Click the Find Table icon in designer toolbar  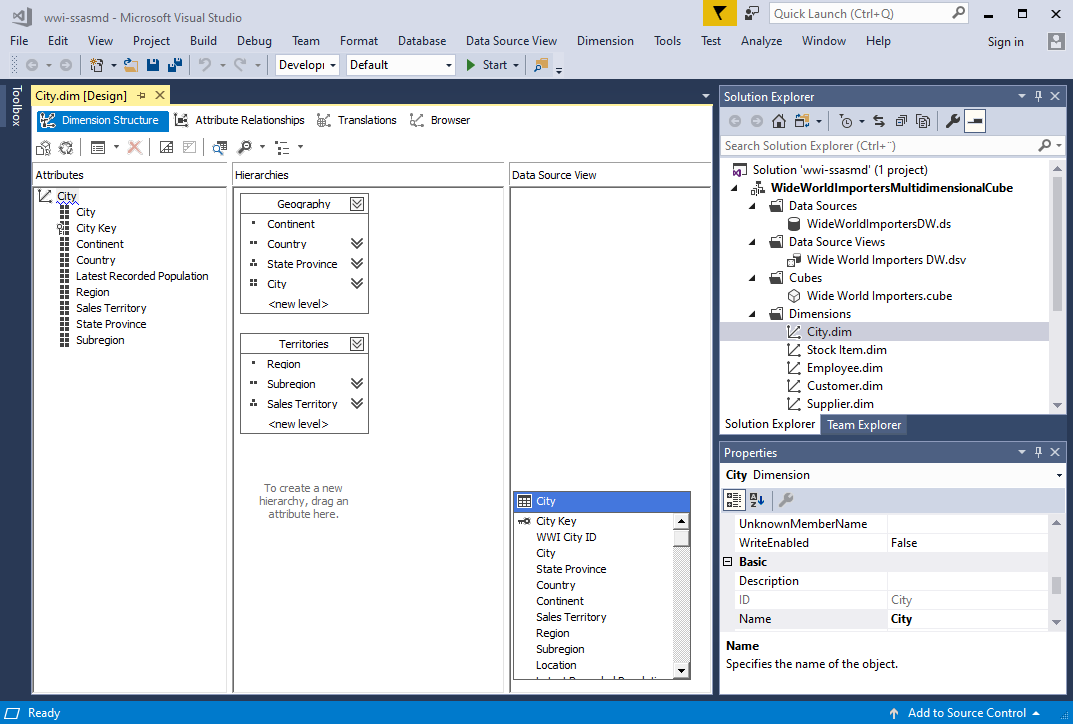[219, 147]
